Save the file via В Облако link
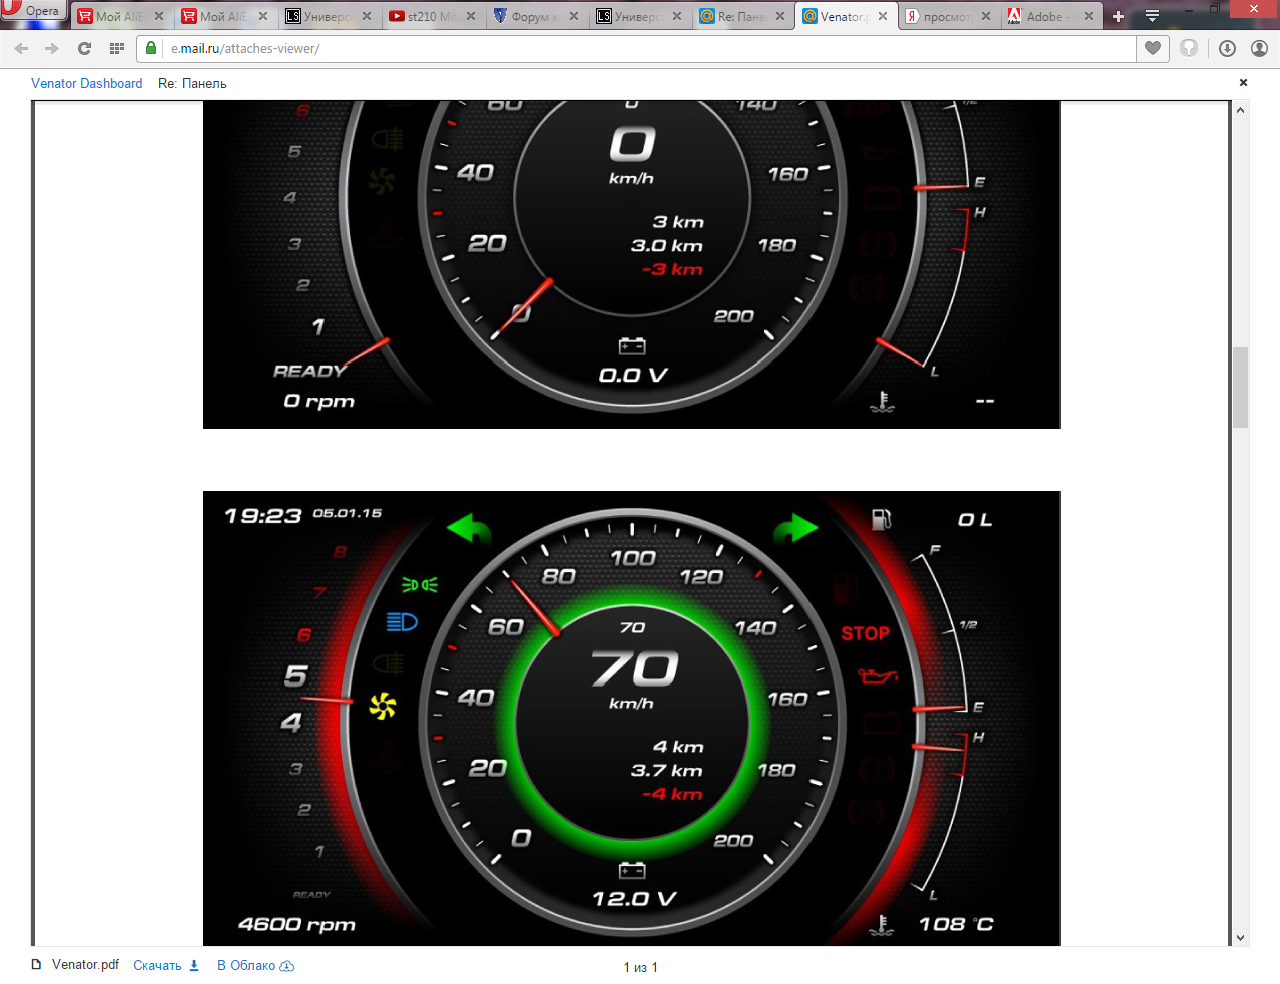The image size is (1280, 984). [x=254, y=966]
